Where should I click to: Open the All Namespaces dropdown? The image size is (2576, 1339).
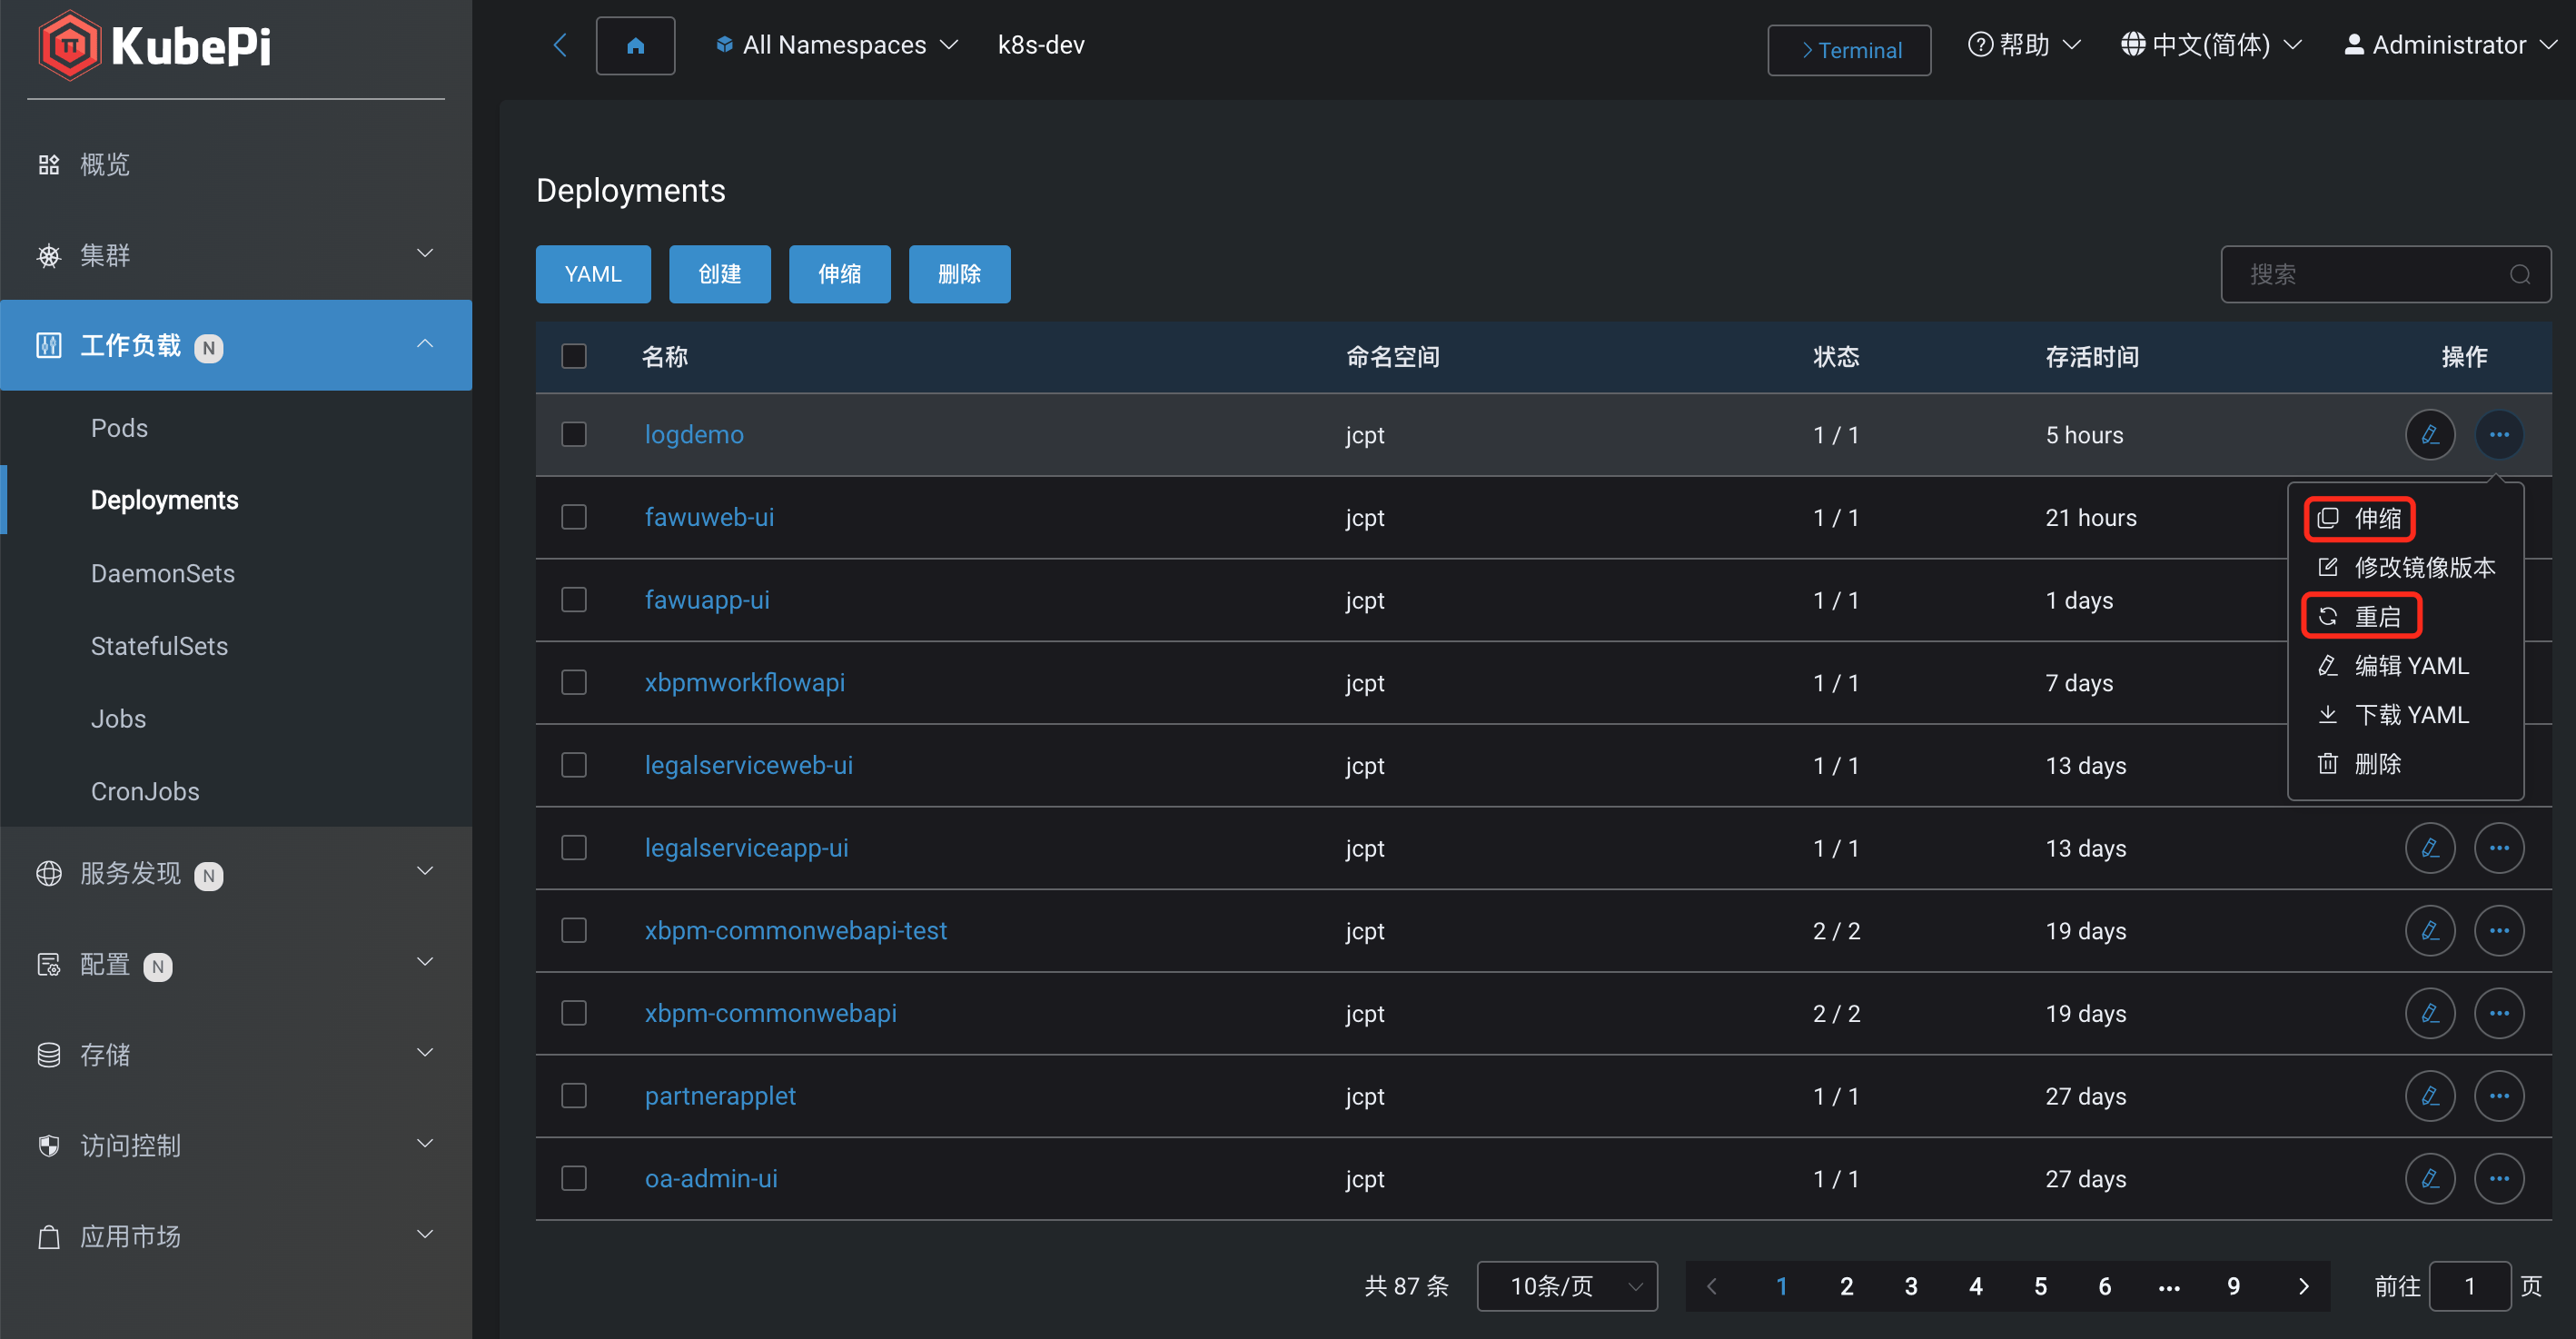tap(837, 46)
